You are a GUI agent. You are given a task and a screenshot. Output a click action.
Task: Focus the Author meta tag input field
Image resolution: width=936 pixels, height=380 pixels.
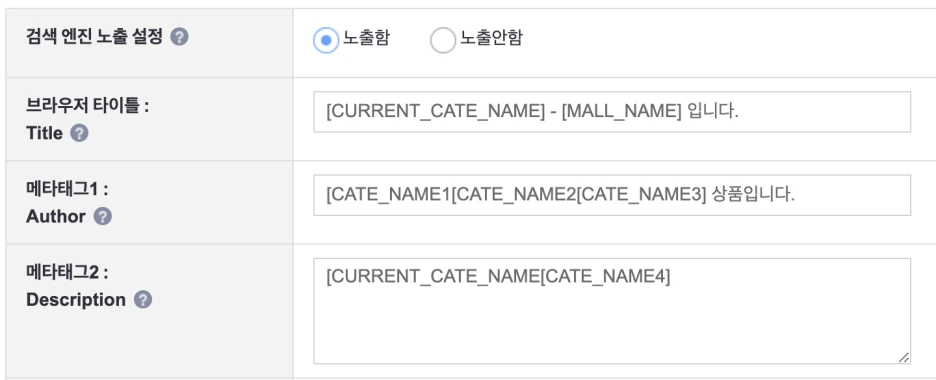612,195
